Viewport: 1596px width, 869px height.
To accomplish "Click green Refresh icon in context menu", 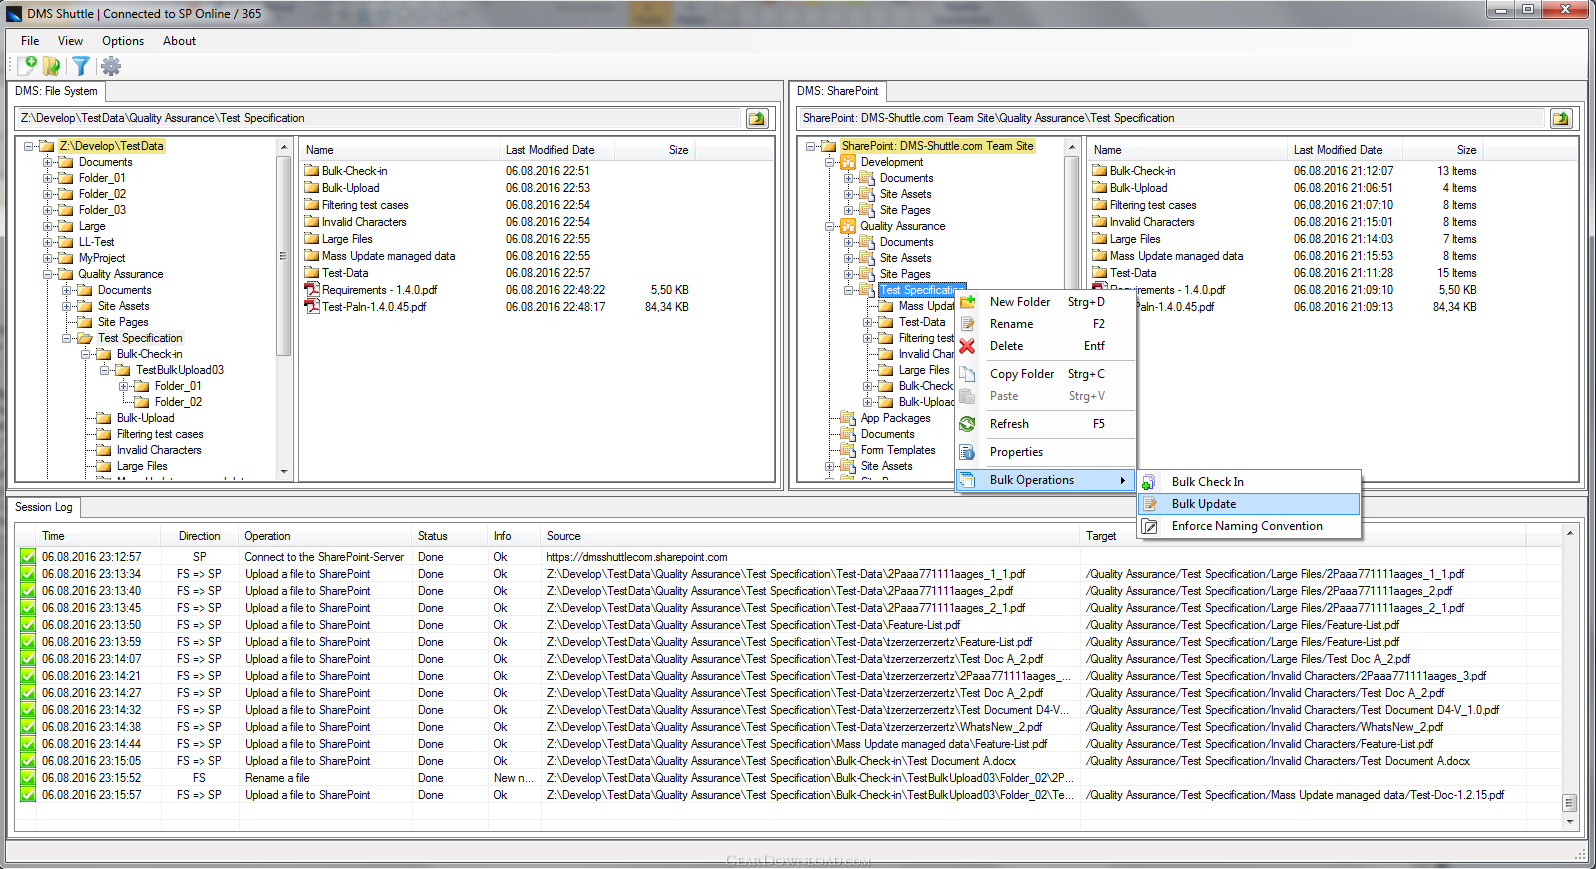I will (967, 424).
